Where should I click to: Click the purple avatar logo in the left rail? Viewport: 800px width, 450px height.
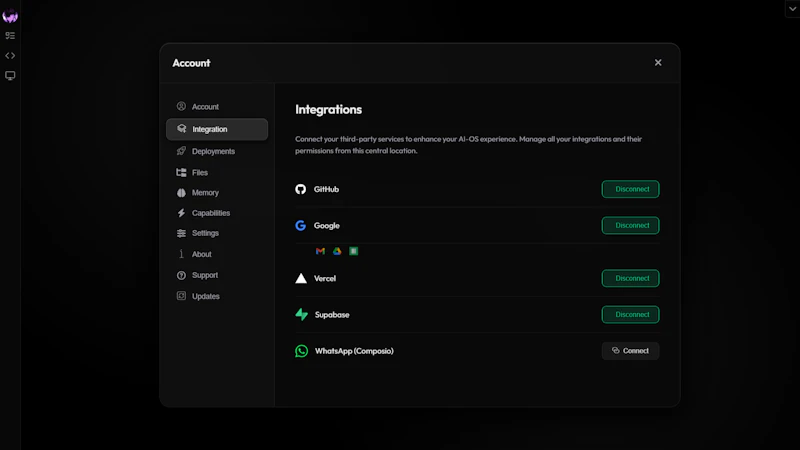(10, 16)
